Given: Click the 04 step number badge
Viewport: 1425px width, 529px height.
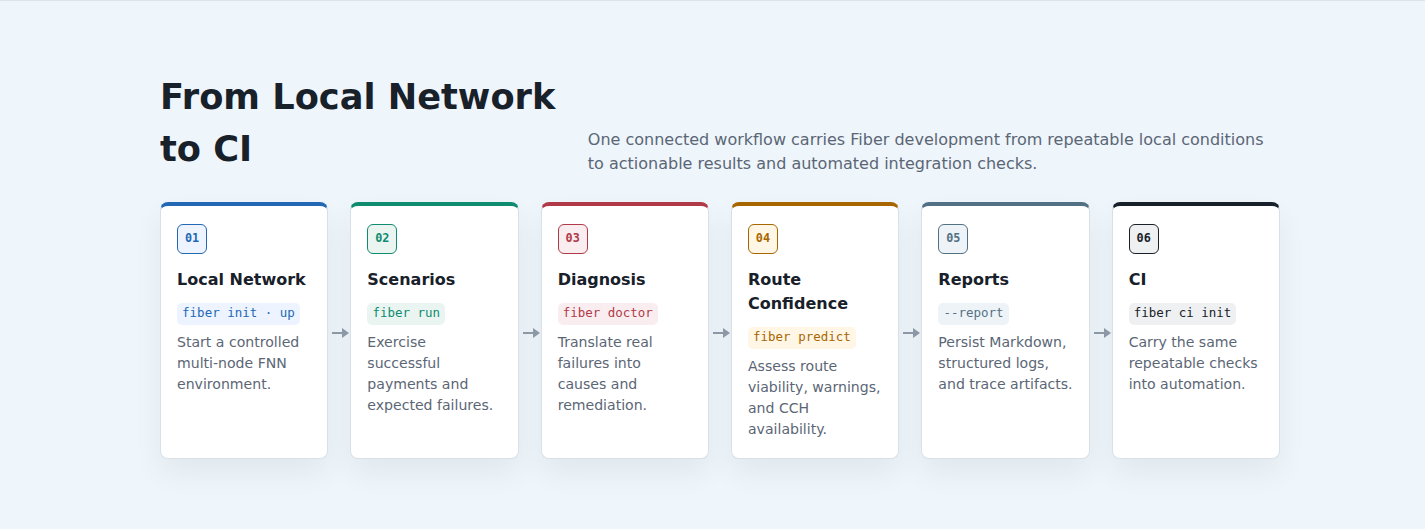Looking at the screenshot, I should [x=763, y=239].
